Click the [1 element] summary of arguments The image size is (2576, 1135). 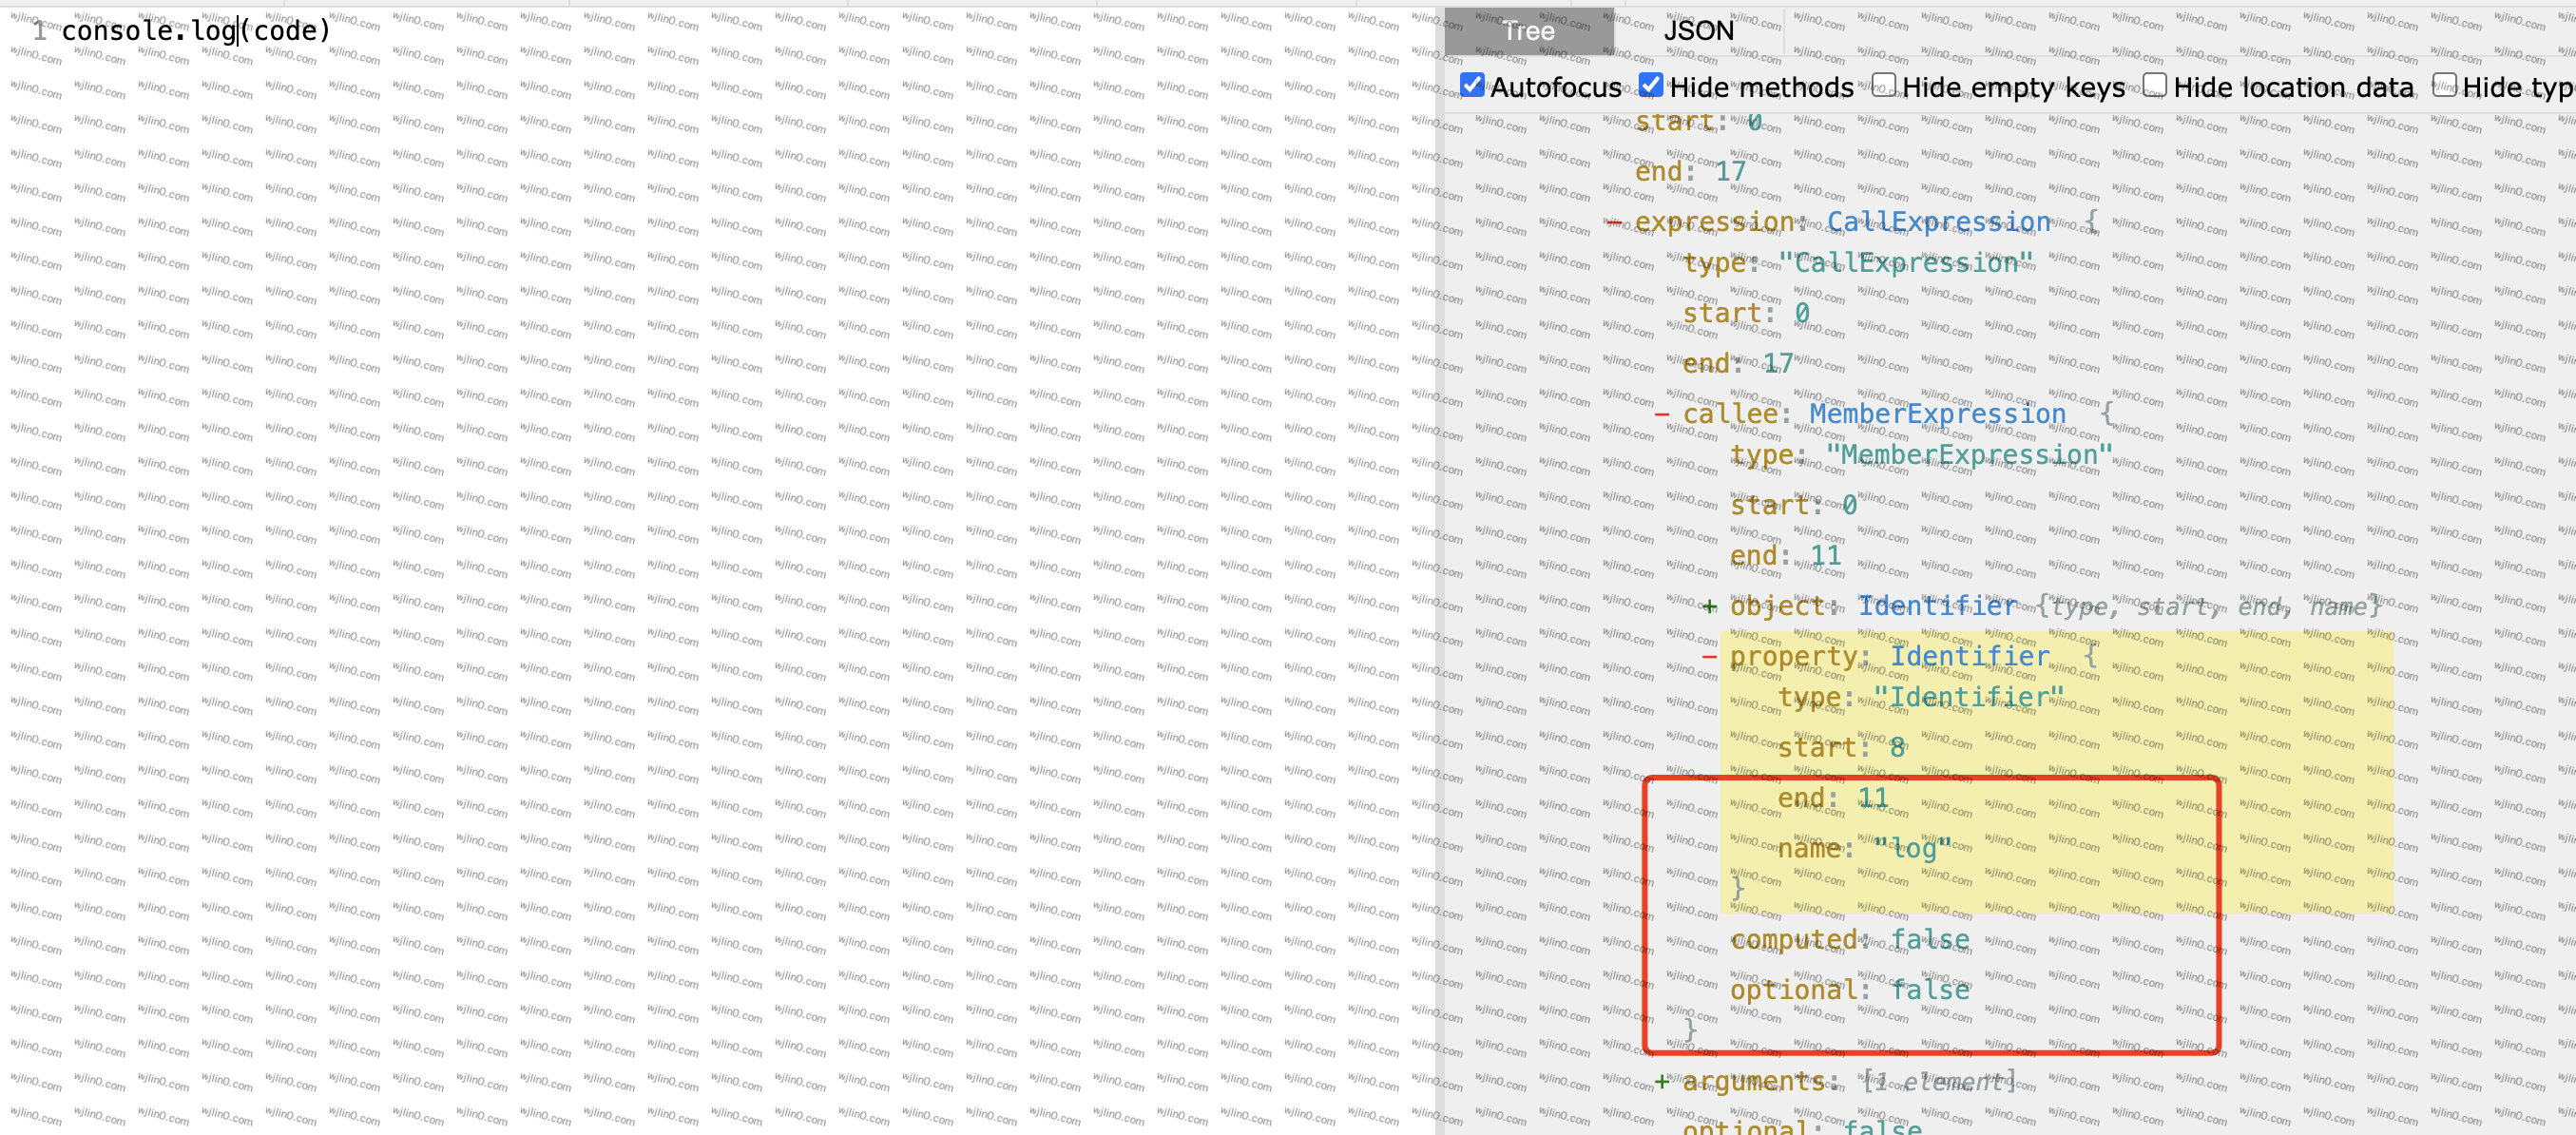[1938, 1081]
